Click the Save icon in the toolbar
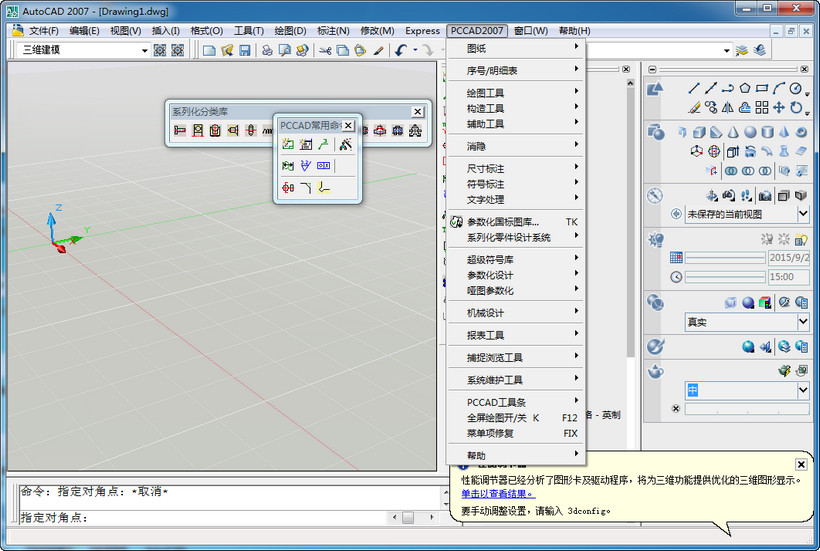The height and width of the screenshot is (551, 820). [x=244, y=50]
